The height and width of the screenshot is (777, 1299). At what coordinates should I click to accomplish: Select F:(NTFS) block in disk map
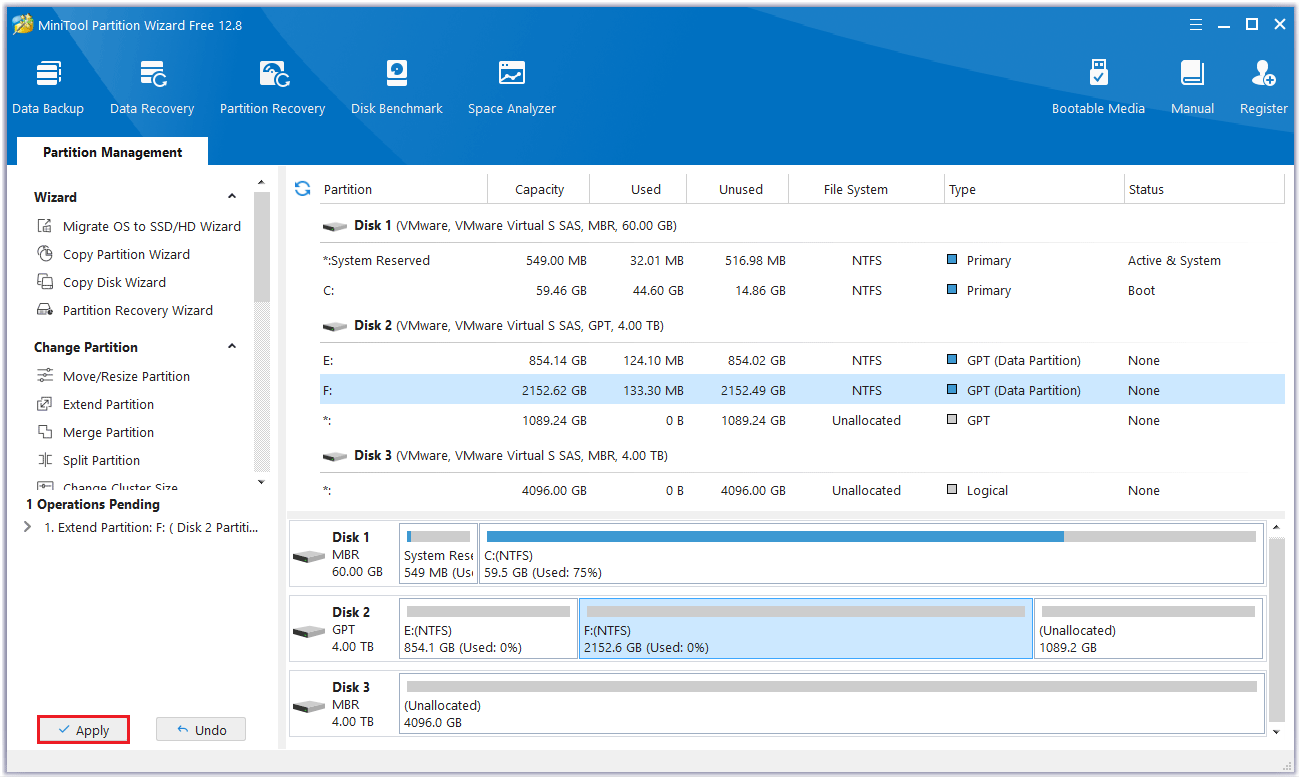(806, 629)
